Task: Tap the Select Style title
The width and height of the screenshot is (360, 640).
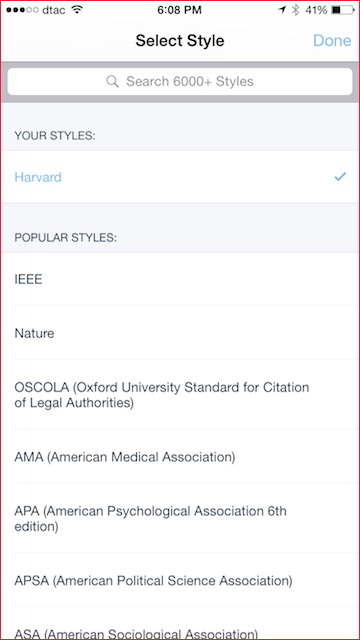Action: pos(180,40)
